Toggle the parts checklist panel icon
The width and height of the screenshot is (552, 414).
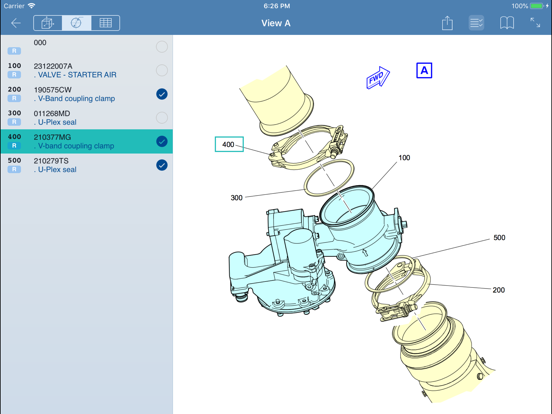476,23
